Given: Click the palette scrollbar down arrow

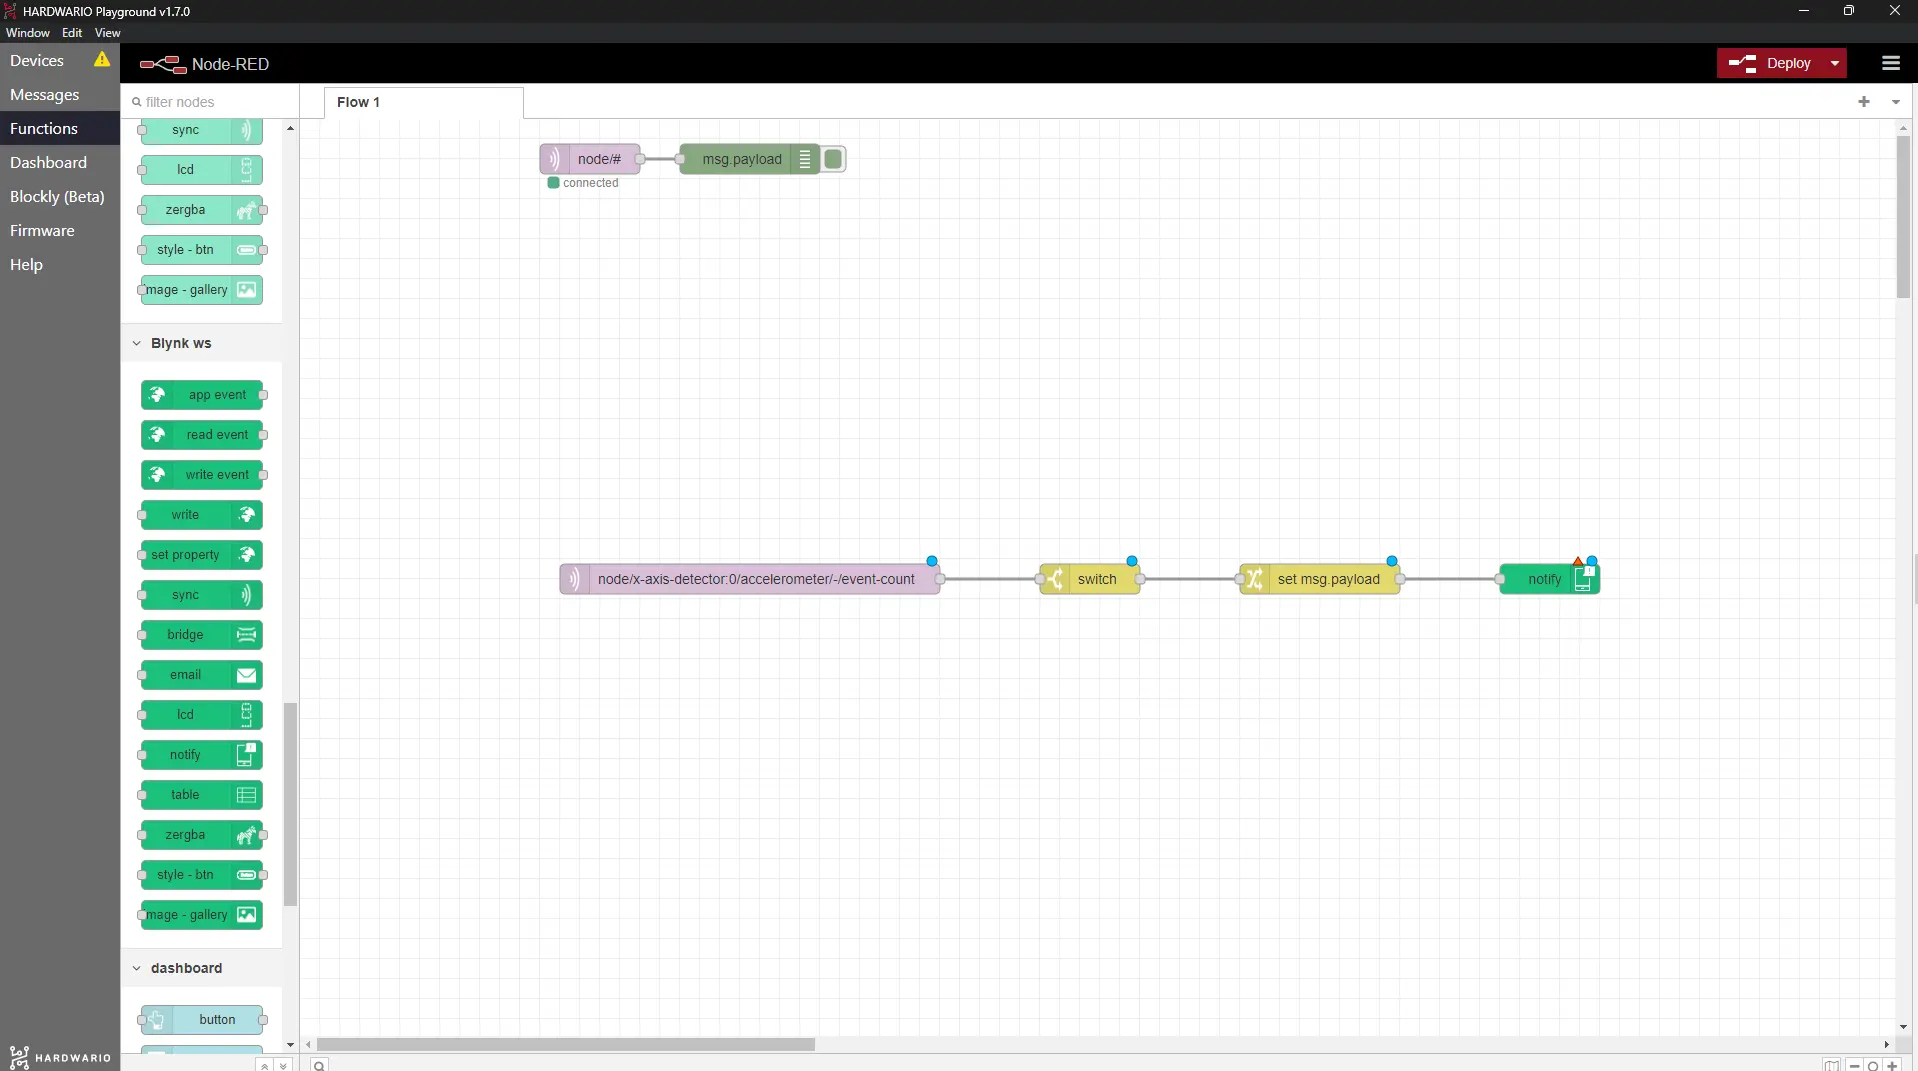Looking at the screenshot, I should click(290, 1045).
